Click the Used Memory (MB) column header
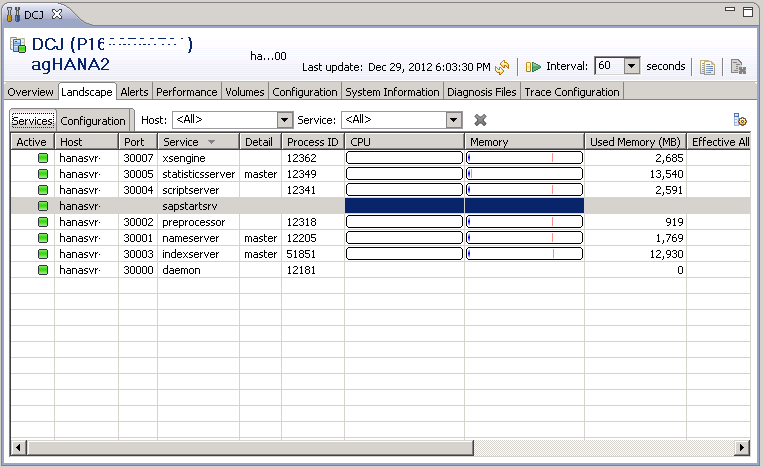Viewport: 763px width, 467px height. click(634, 142)
